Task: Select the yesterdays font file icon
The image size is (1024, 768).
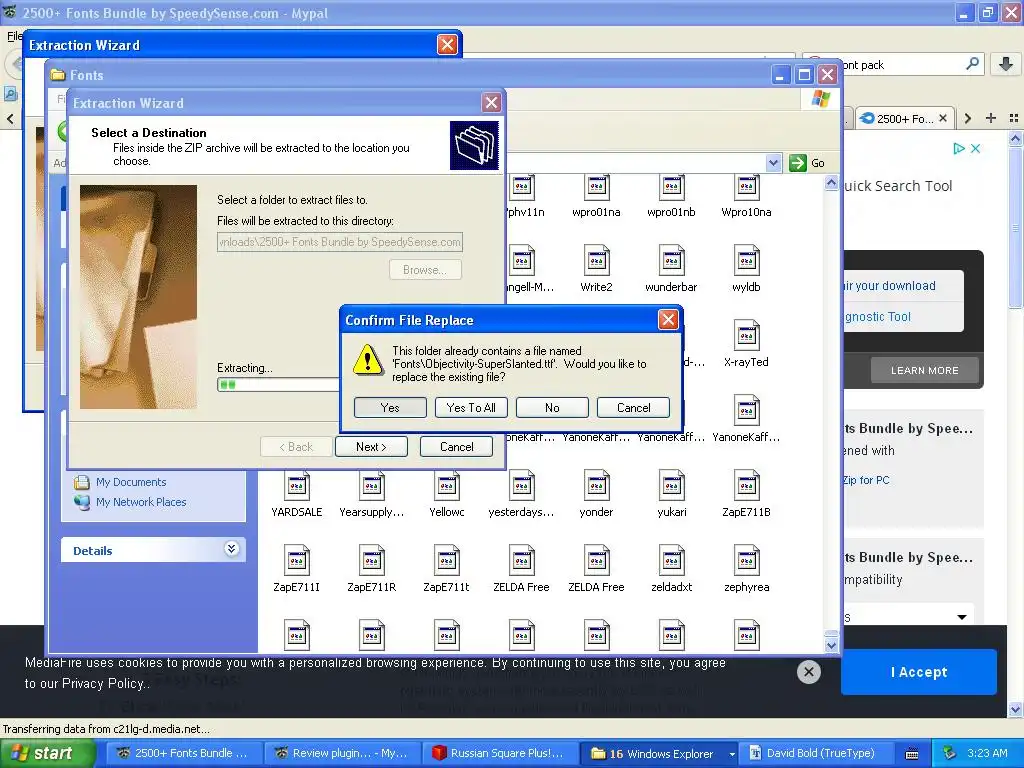Action: (x=521, y=485)
